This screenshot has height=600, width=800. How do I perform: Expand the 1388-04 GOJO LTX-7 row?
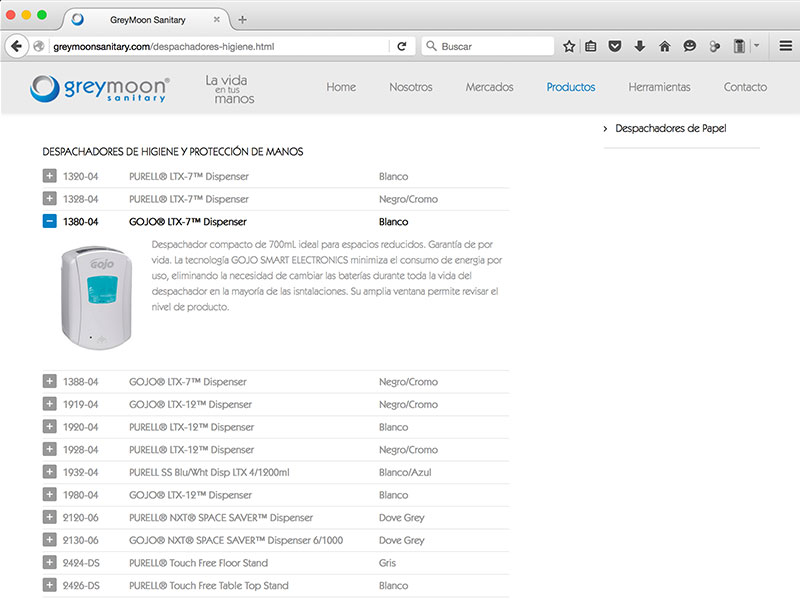click(50, 382)
